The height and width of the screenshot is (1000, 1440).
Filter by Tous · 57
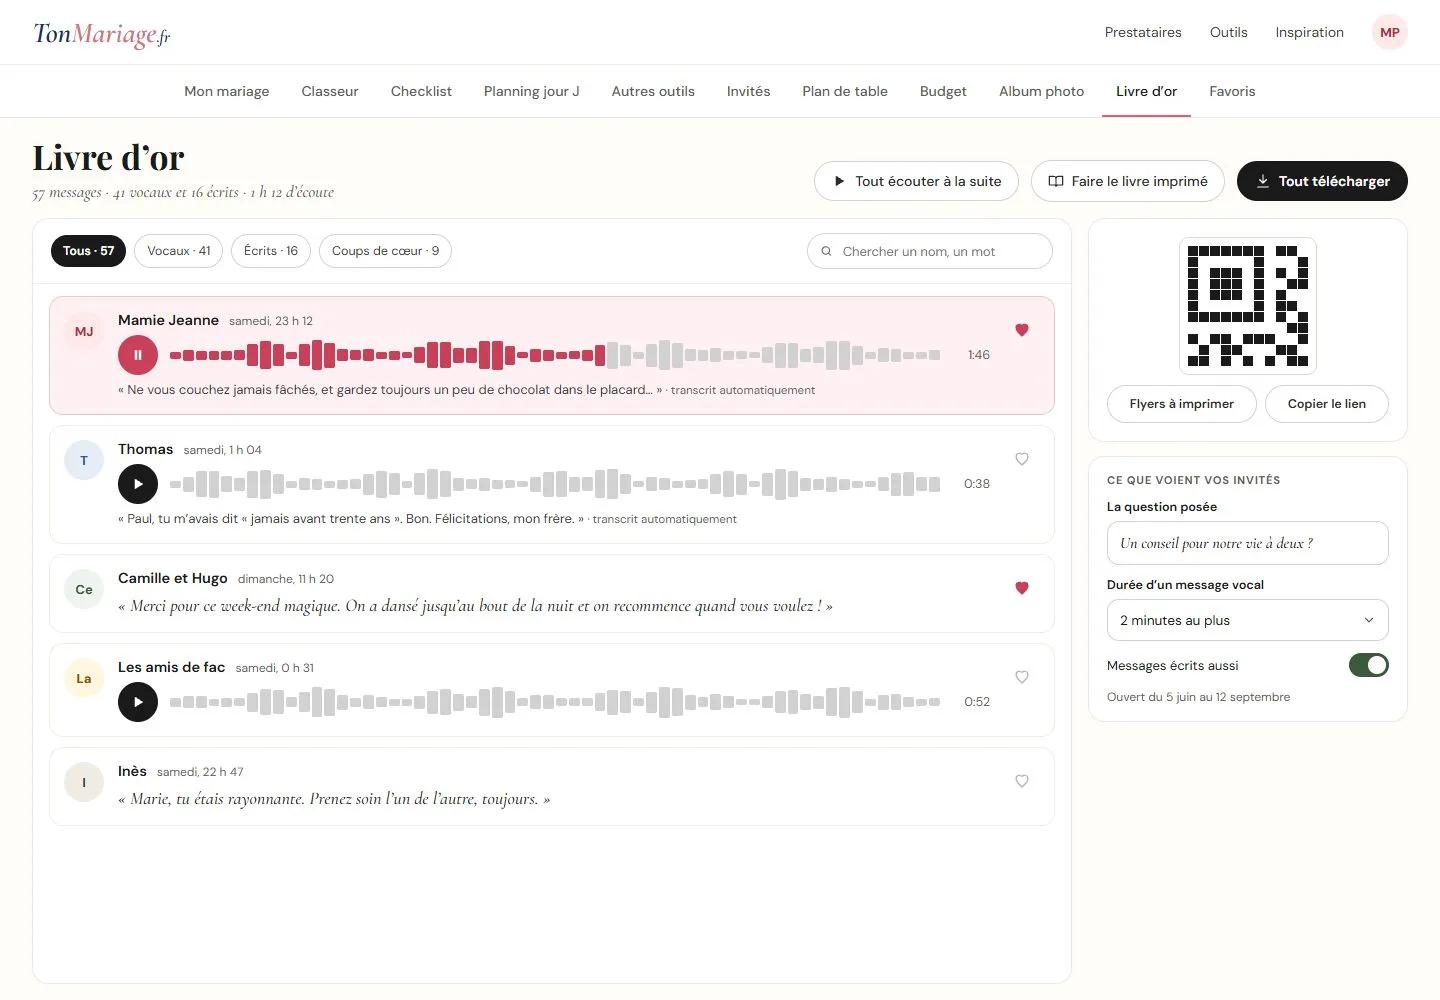[88, 251]
